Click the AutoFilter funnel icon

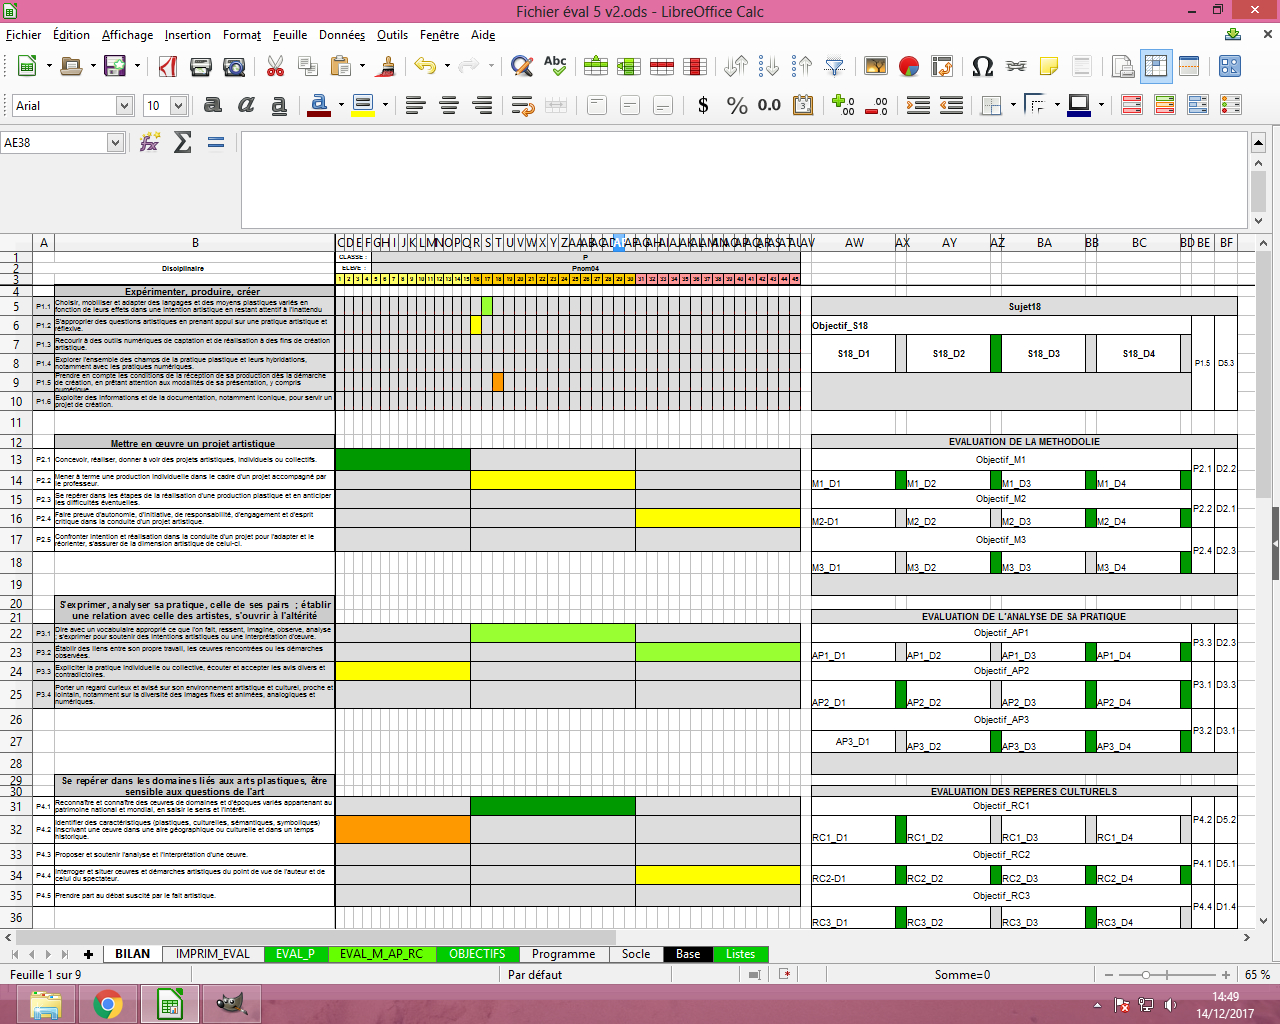coord(835,67)
